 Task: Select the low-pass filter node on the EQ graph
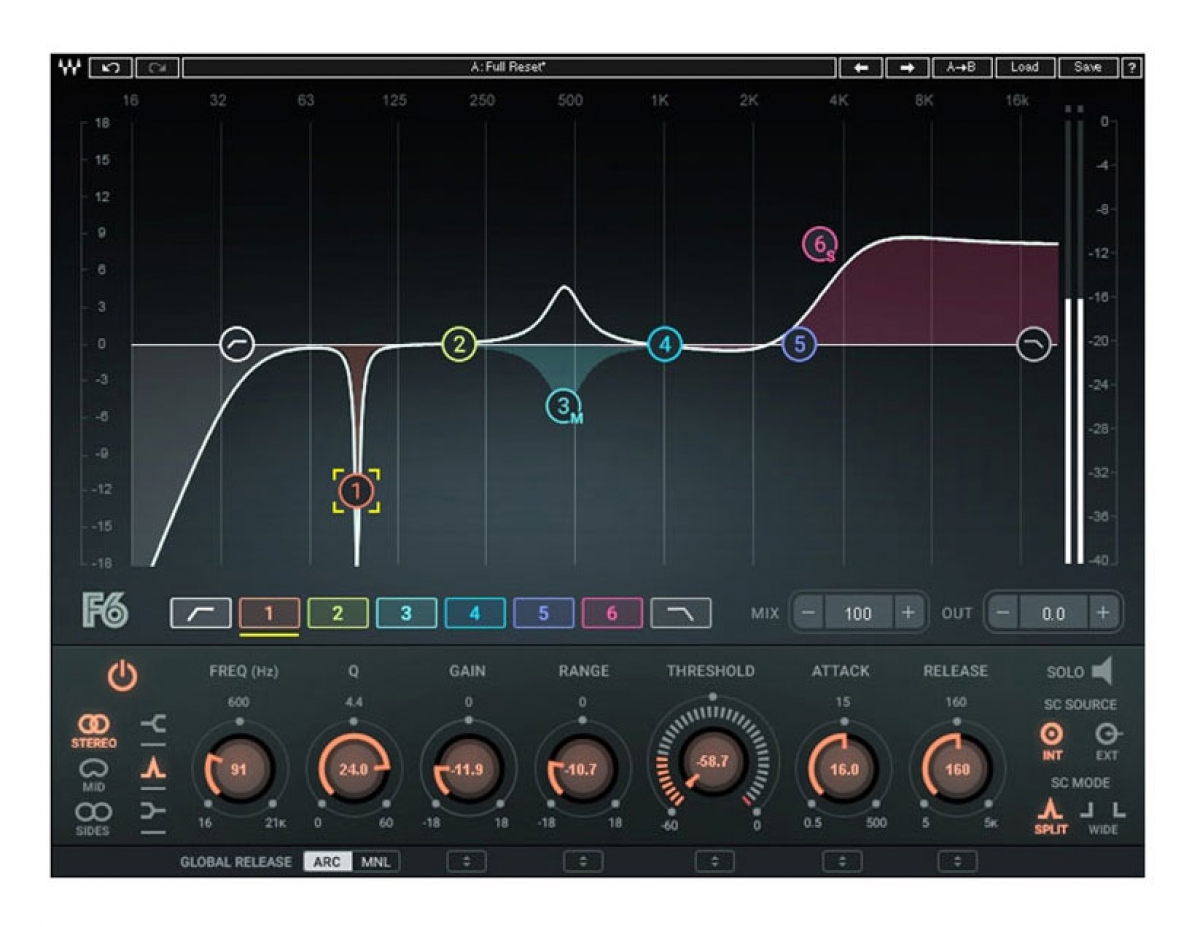tap(1034, 345)
